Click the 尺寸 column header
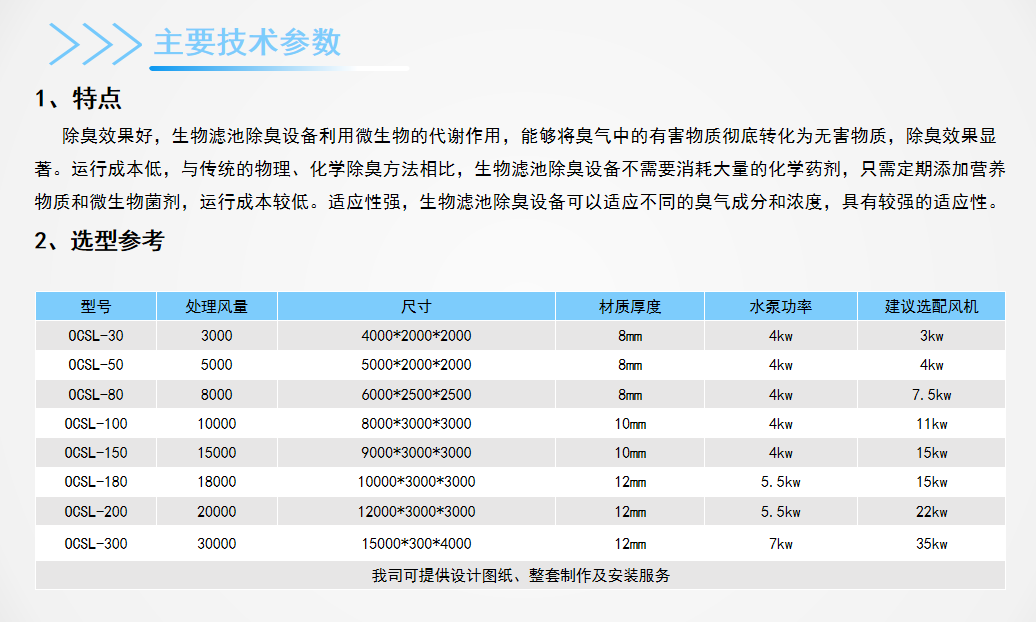This screenshot has width=1036, height=622. 416,306
